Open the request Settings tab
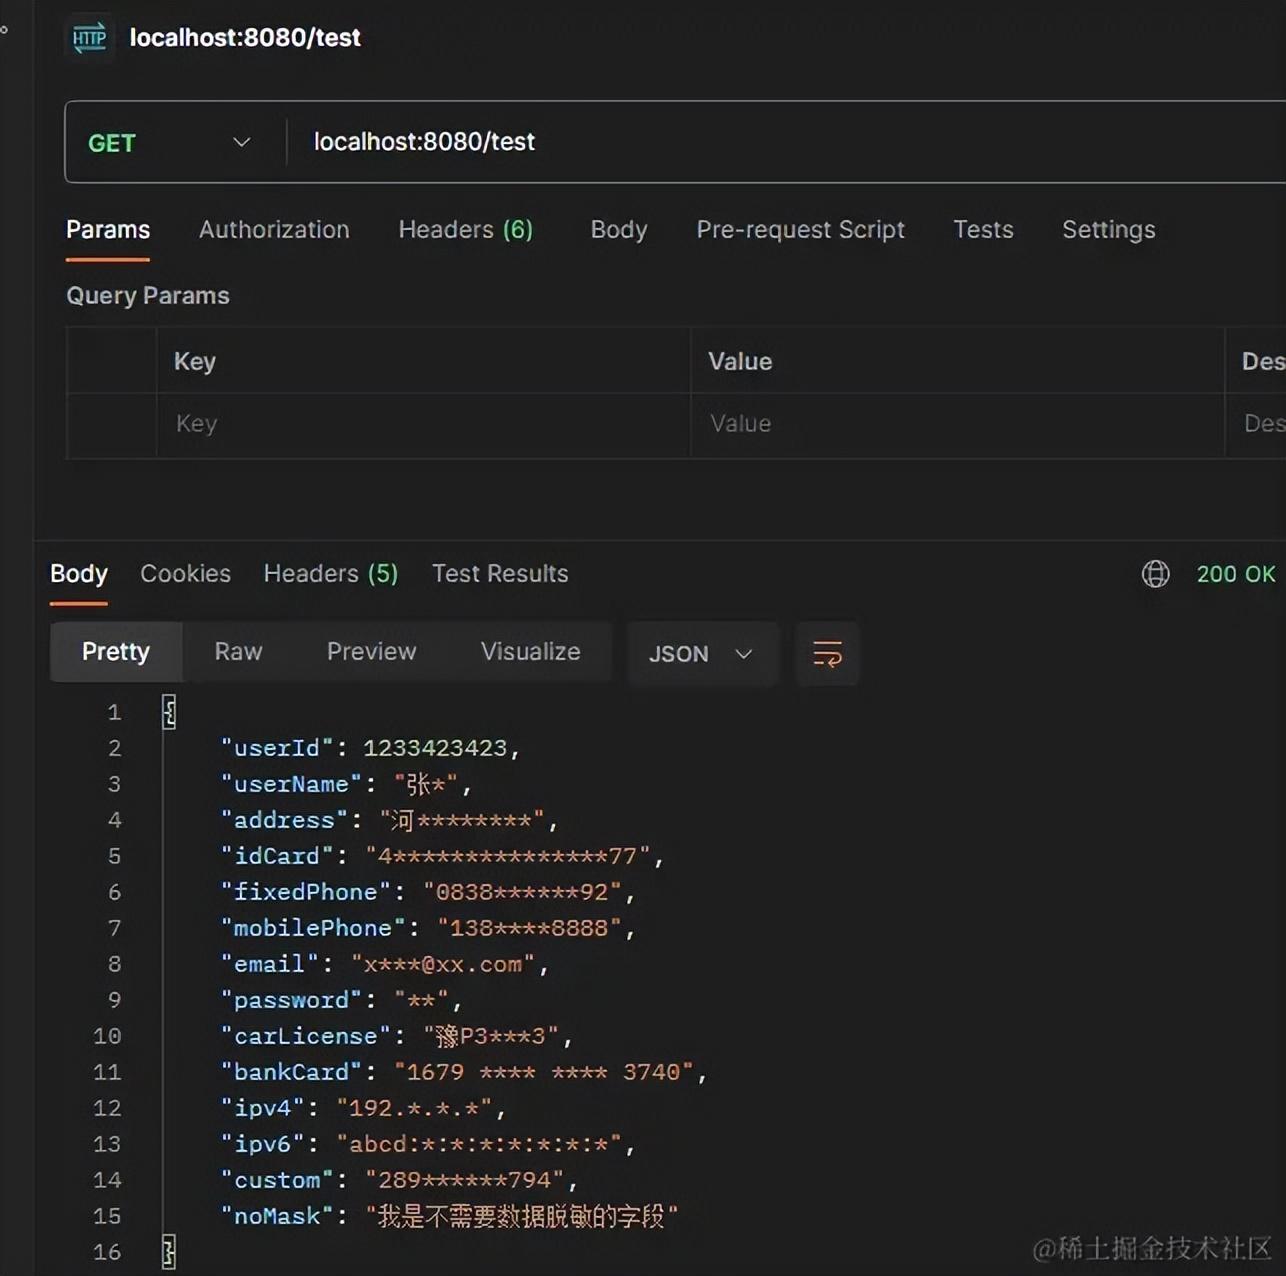This screenshot has height=1276, width=1286. pos(1108,230)
